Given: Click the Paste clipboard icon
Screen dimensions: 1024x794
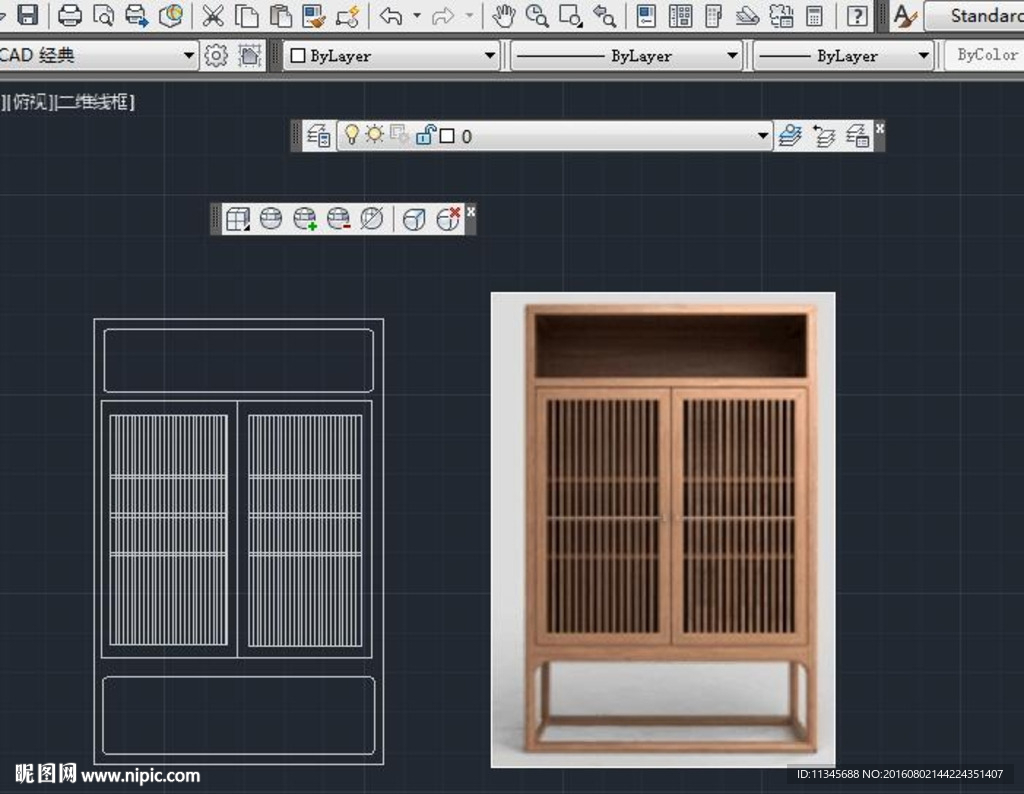Looking at the screenshot, I should pyautogui.click(x=280, y=14).
